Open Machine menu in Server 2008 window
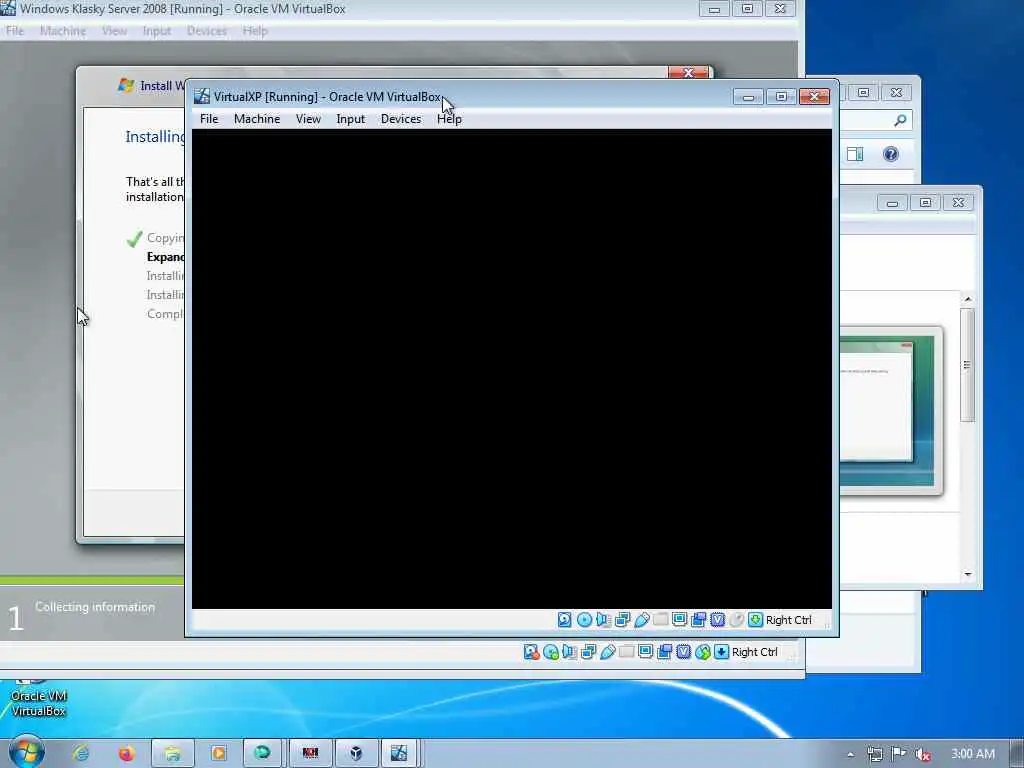This screenshot has width=1024, height=768. click(x=63, y=31)
